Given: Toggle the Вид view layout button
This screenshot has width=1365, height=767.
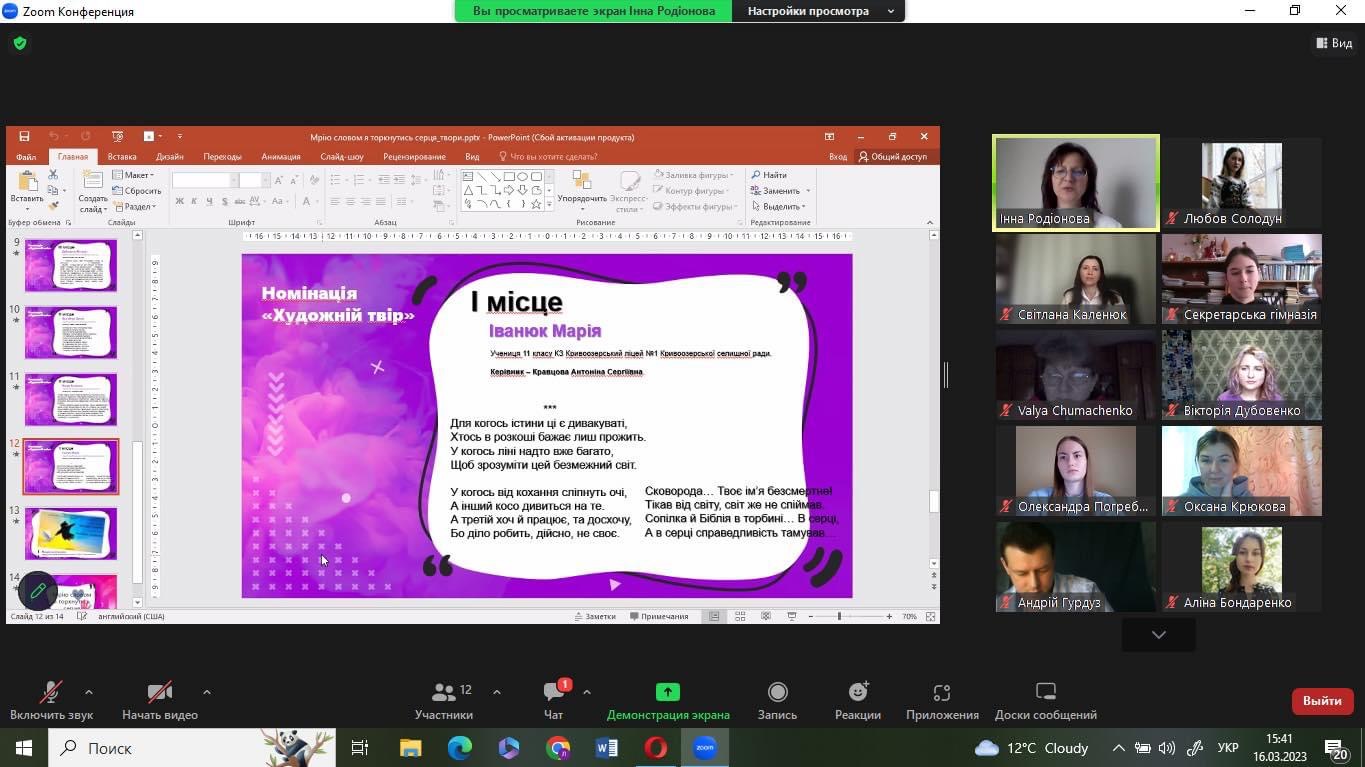Looking at the screenshot, I should click(1334, 43).
